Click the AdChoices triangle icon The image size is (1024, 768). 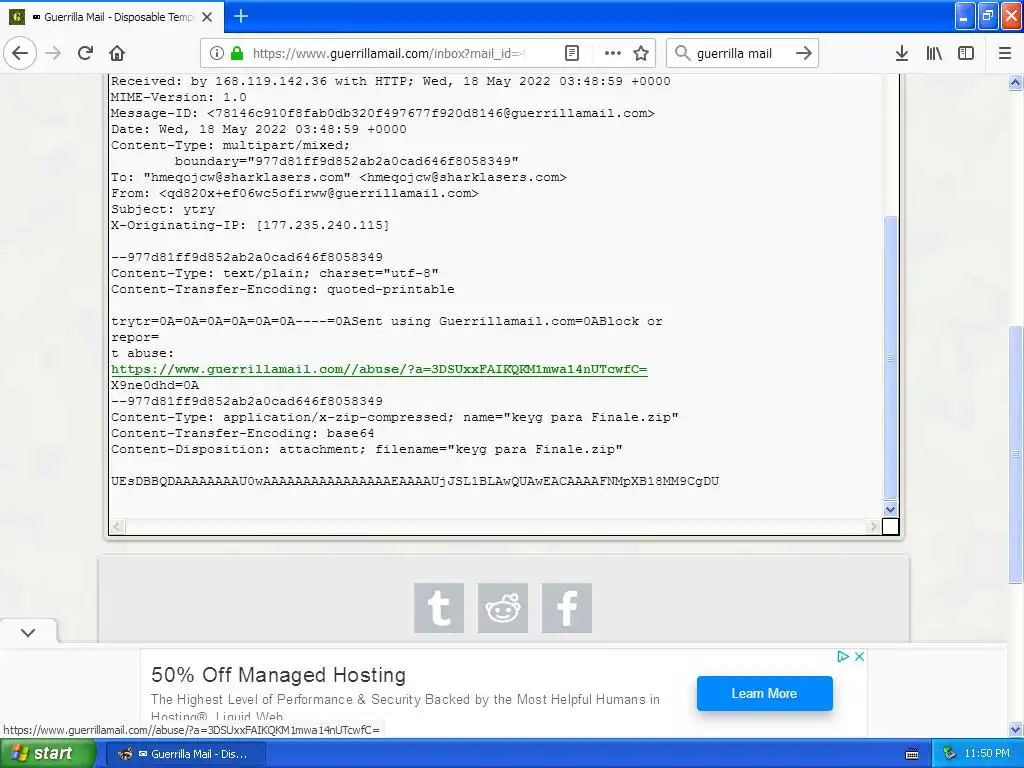click(x=843, y=656)
